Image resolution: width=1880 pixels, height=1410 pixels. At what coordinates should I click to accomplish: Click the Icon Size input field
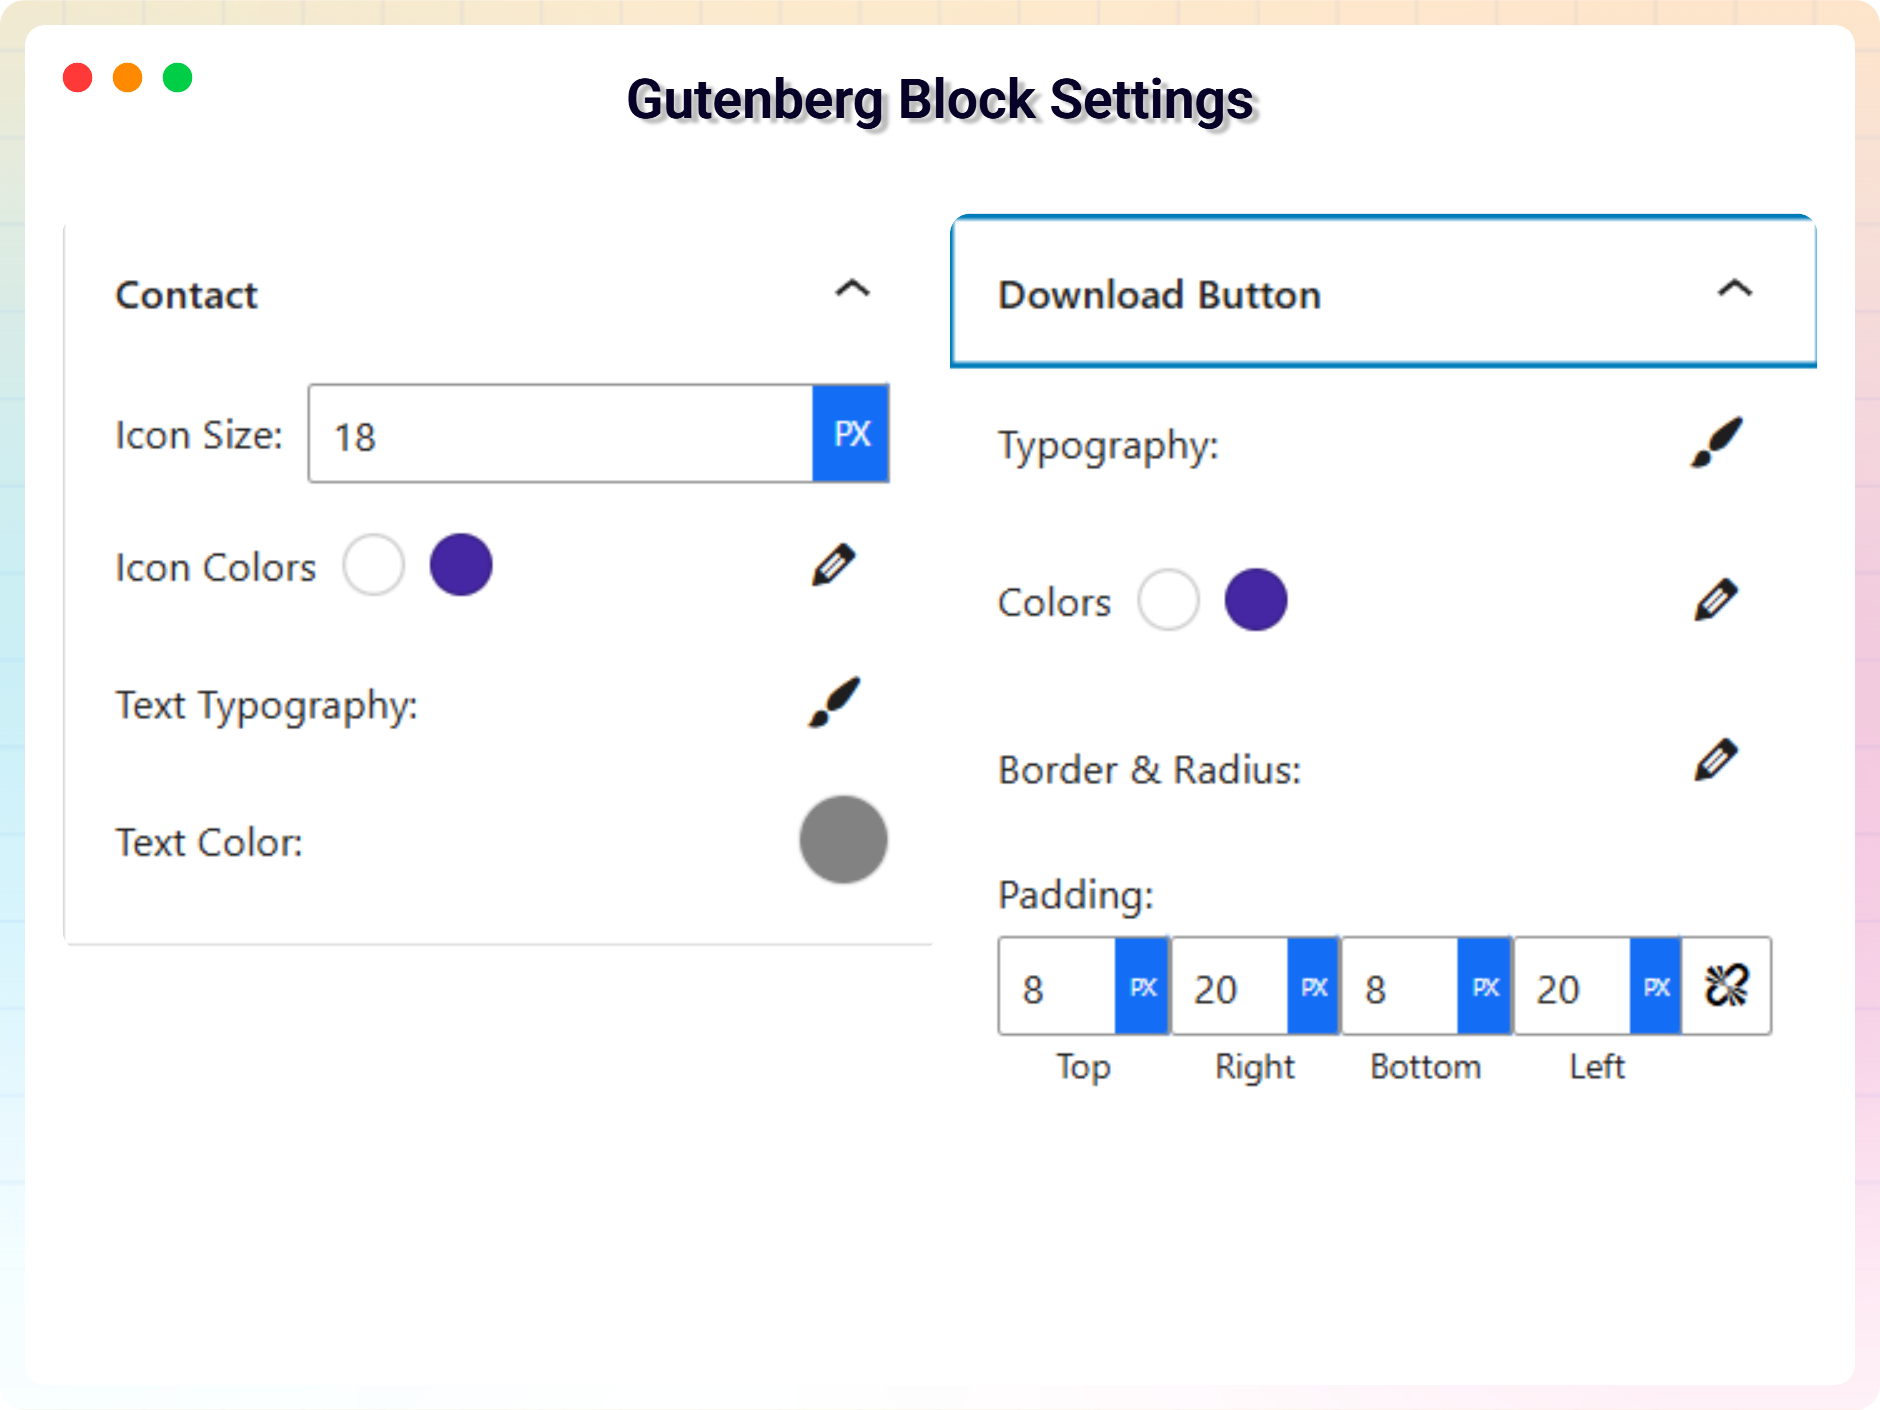point(560,435)
